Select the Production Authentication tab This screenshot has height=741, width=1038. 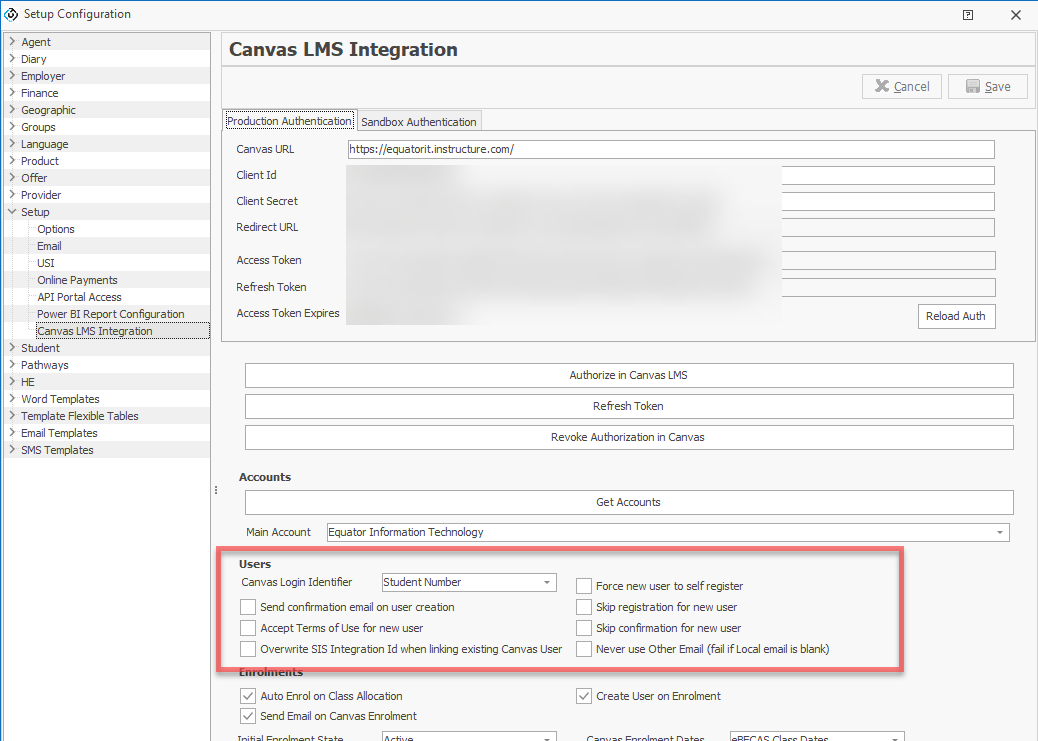tap(289, 121)
